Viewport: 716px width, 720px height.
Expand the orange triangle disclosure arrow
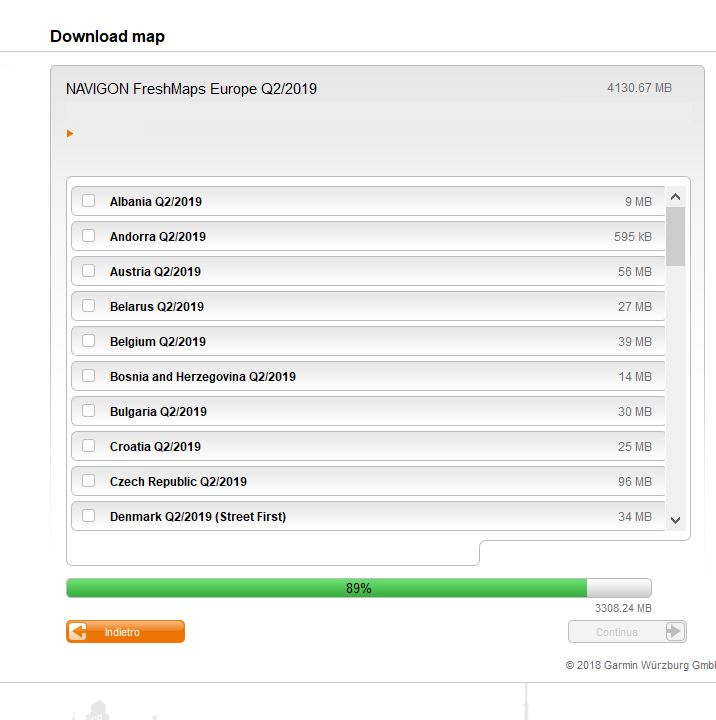[70, 134]
